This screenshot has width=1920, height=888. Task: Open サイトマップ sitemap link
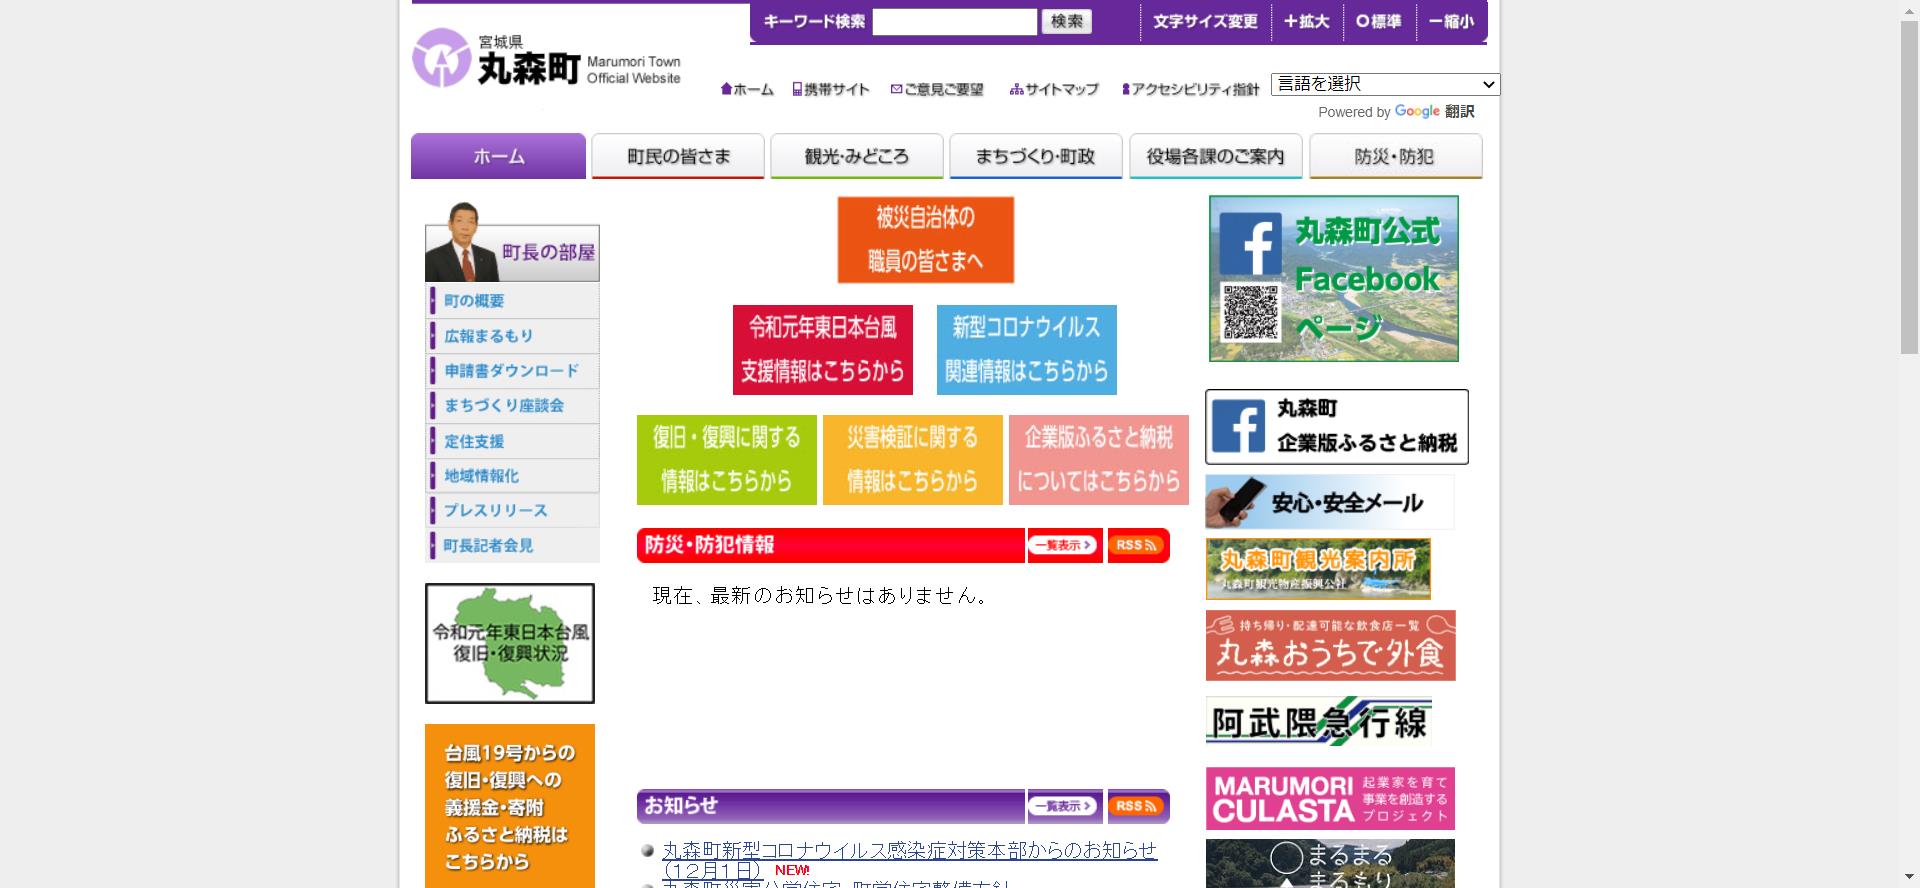1054,89
